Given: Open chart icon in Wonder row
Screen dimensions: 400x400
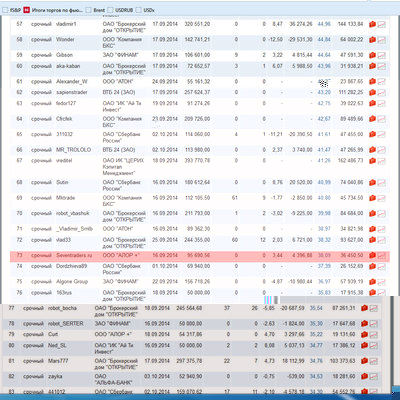Looking at the screenshot, I should 382,40.
